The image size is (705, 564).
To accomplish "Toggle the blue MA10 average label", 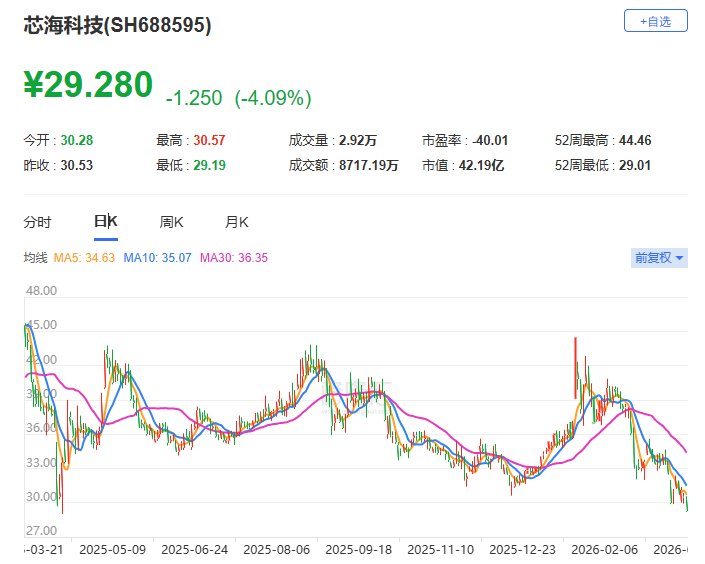I will click(159, 258).
